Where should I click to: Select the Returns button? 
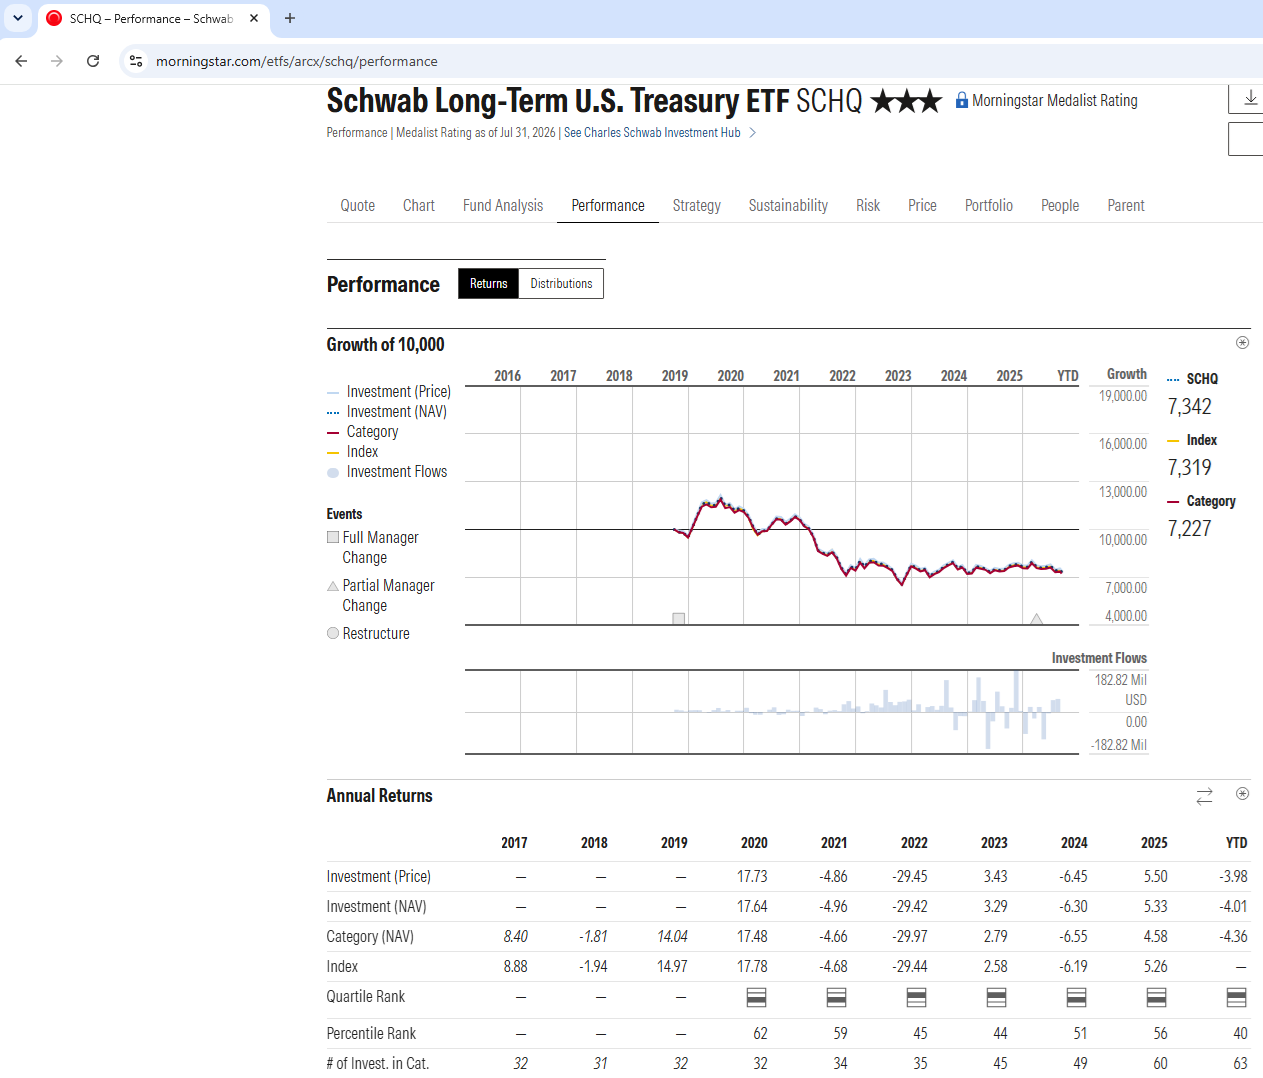(489, 283)
